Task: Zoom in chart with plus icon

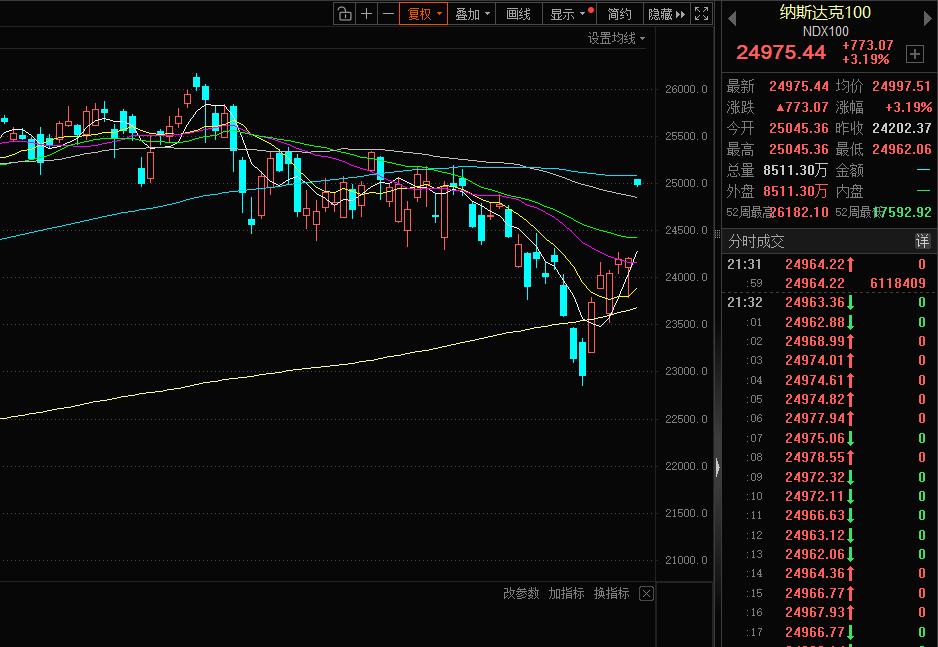Action: [367, 14]
